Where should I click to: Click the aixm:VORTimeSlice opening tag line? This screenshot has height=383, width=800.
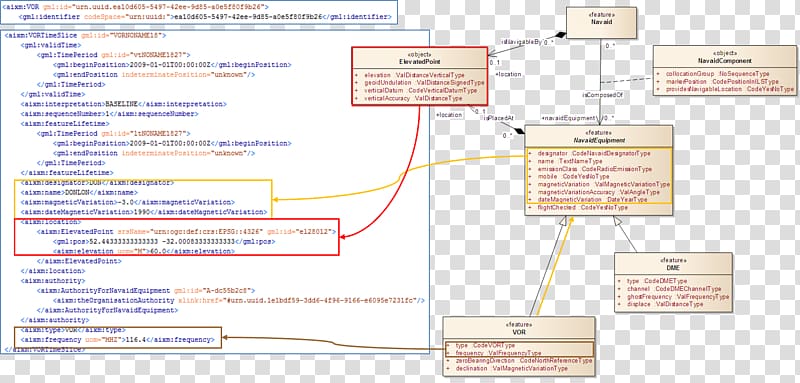point(85,36)
